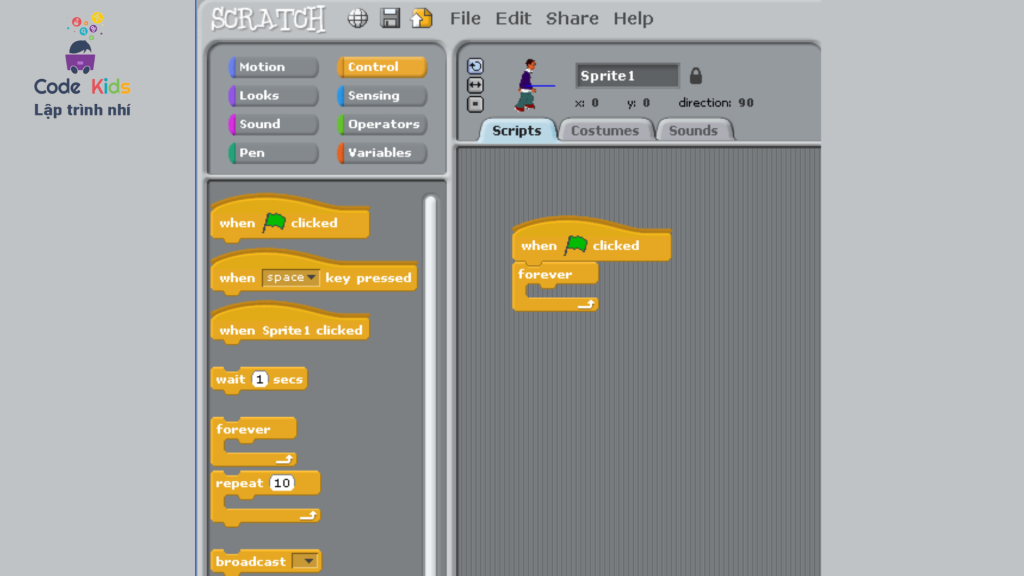Select the 'don't rotate' rotation style
The image size is (1024, 576).
click(475, 104)
